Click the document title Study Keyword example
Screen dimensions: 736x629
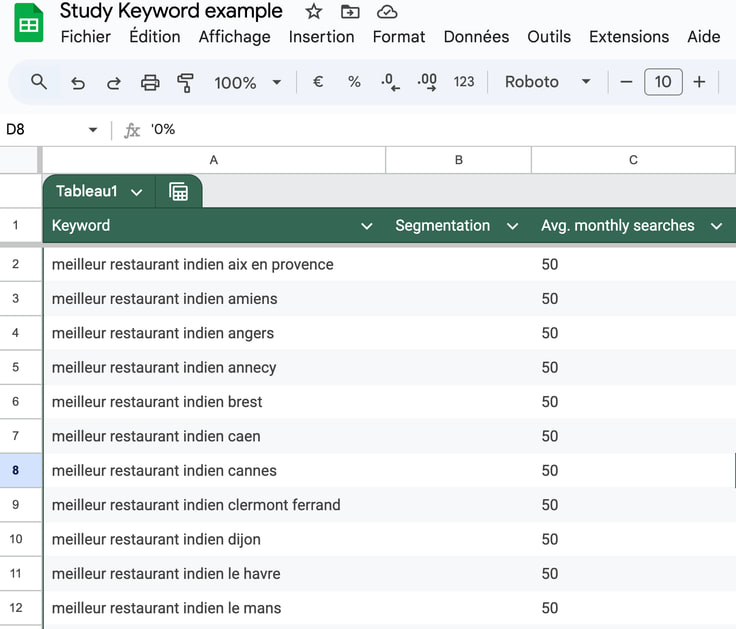(x=171, y=11)
